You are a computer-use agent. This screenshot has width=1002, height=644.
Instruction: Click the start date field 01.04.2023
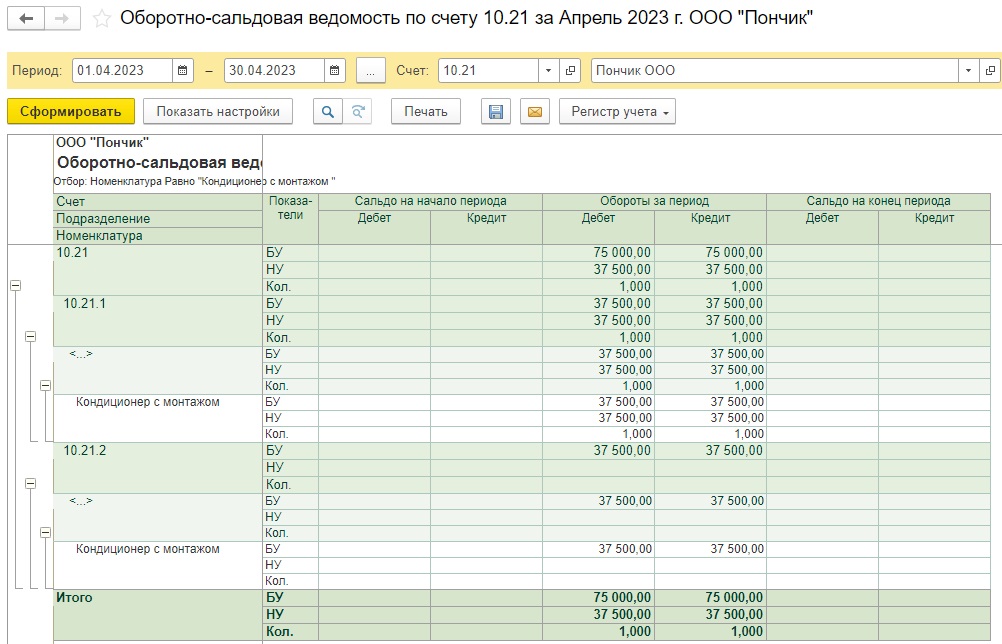[x=123, y=70]
